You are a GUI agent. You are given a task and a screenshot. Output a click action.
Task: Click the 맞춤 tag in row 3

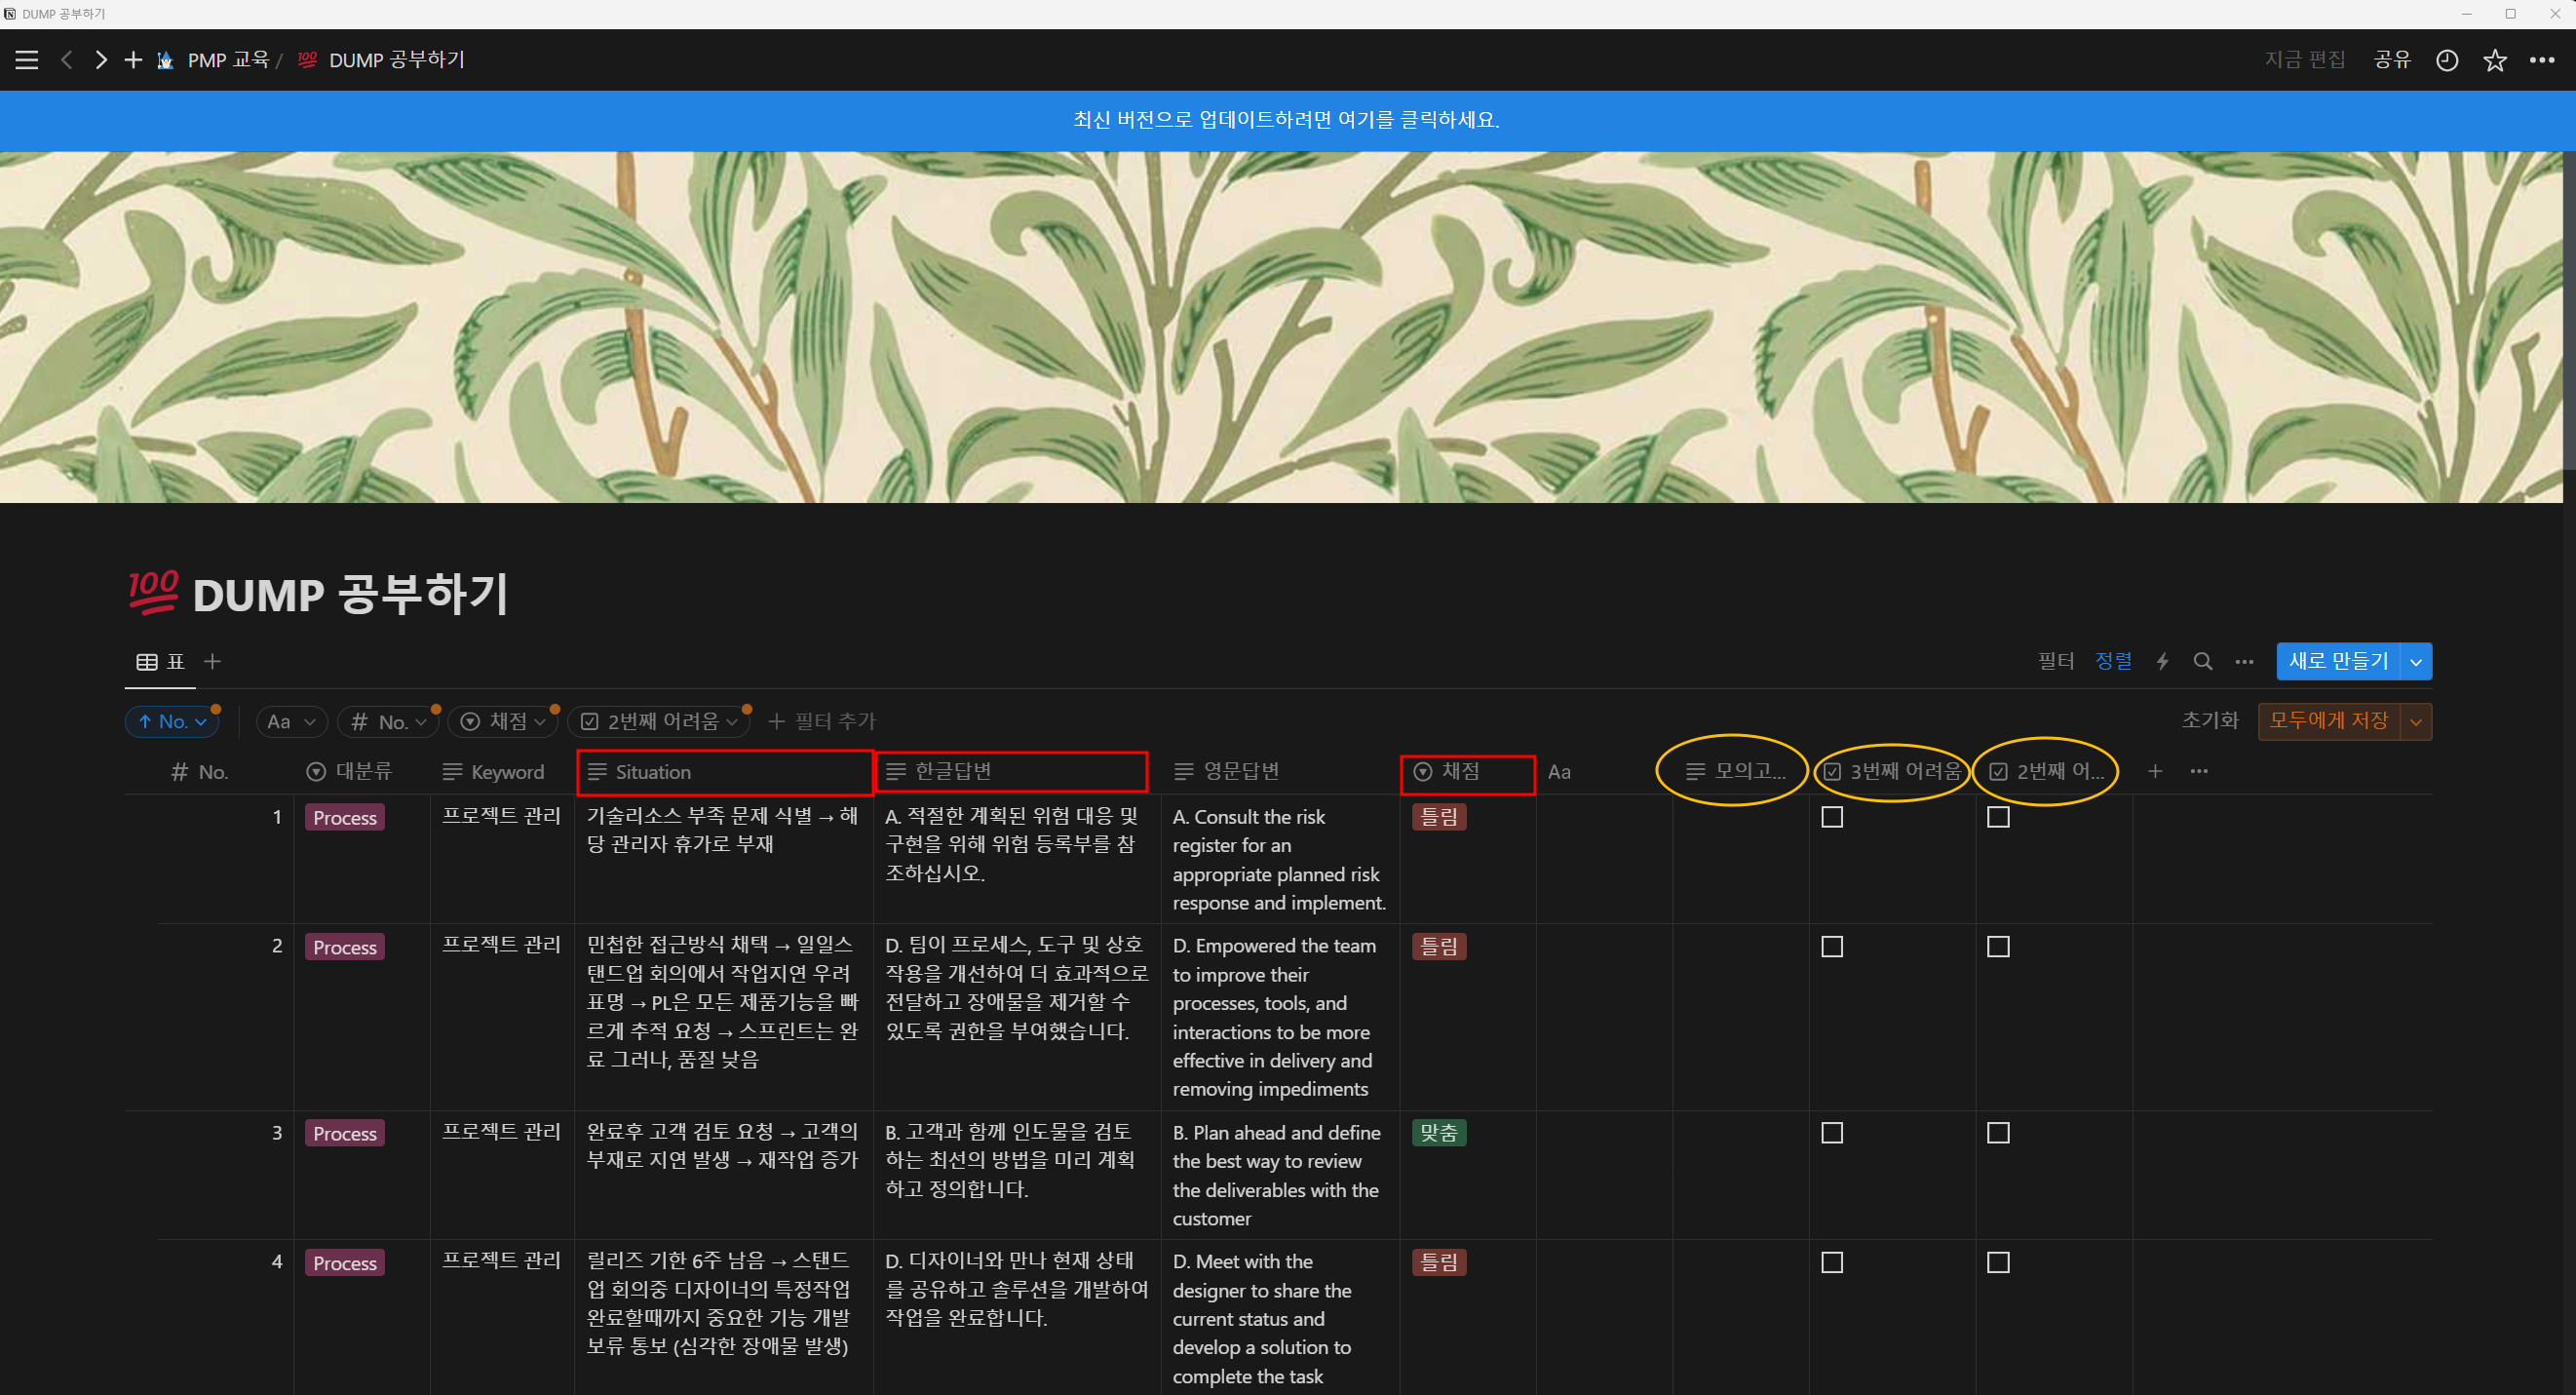(x=1439, y=1132)
